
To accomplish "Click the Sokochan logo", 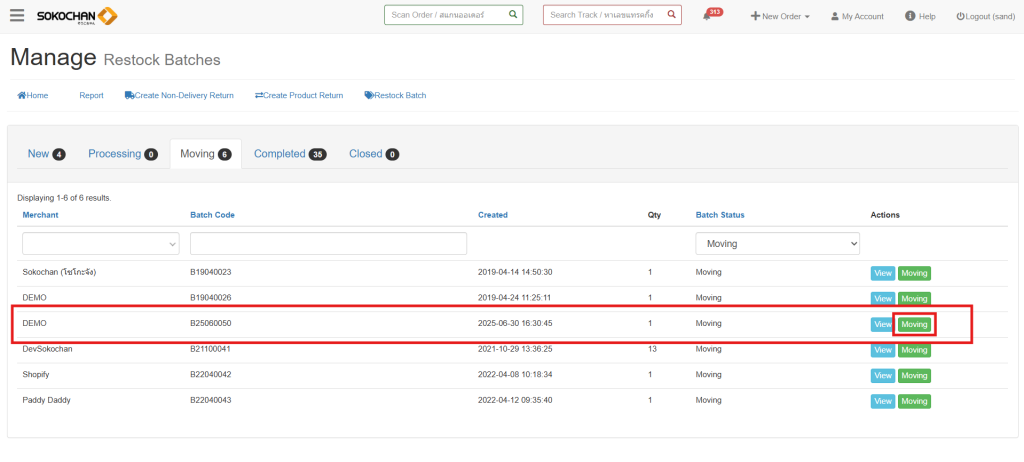I will click(x=77, y=16).
